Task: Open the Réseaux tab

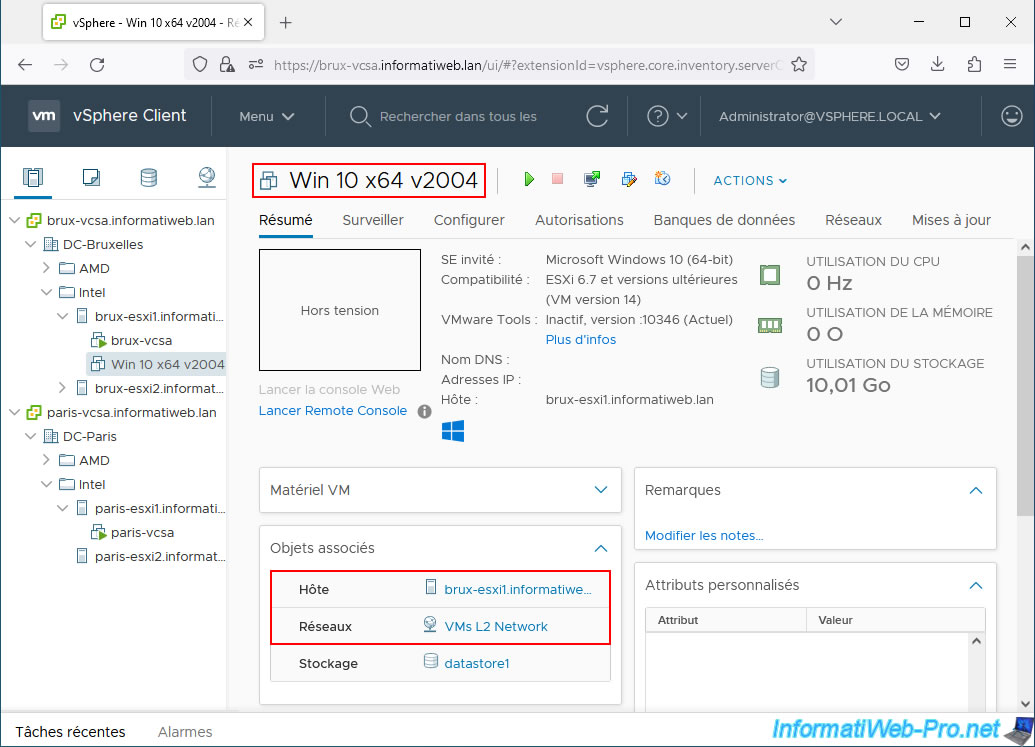Action: pos(853,220)
